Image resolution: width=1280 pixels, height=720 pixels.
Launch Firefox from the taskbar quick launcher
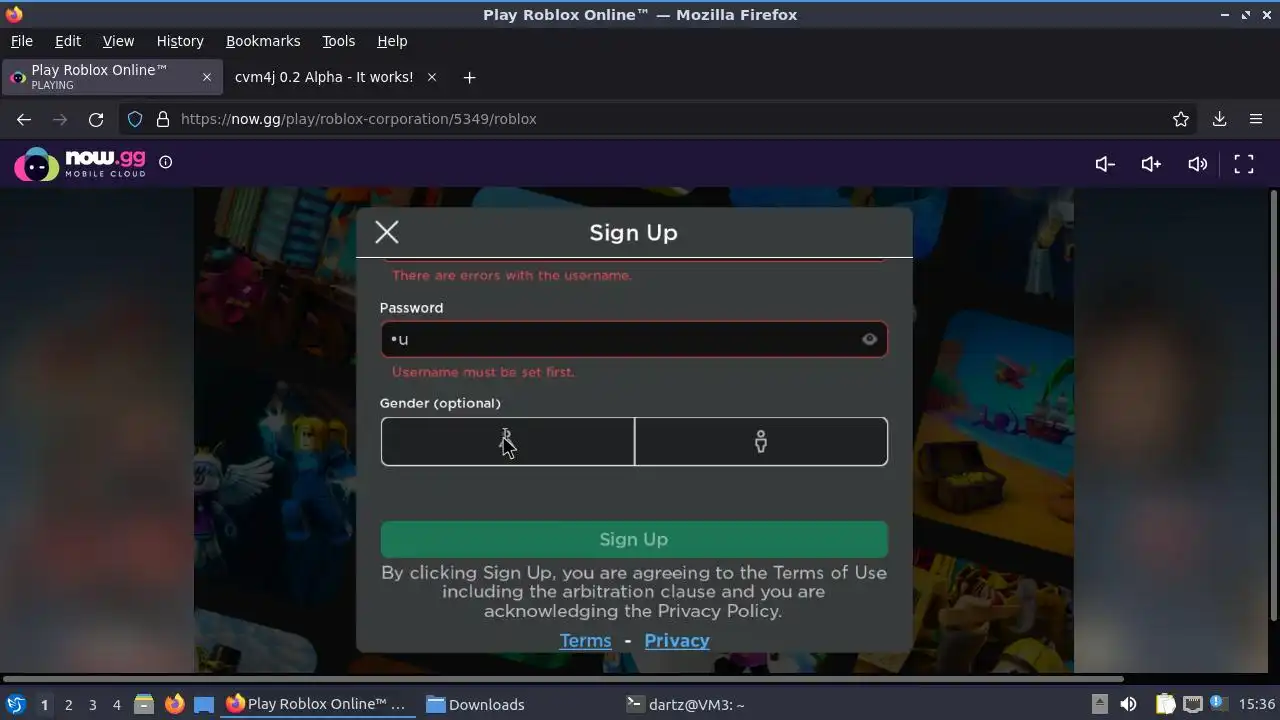click(174, 704)
